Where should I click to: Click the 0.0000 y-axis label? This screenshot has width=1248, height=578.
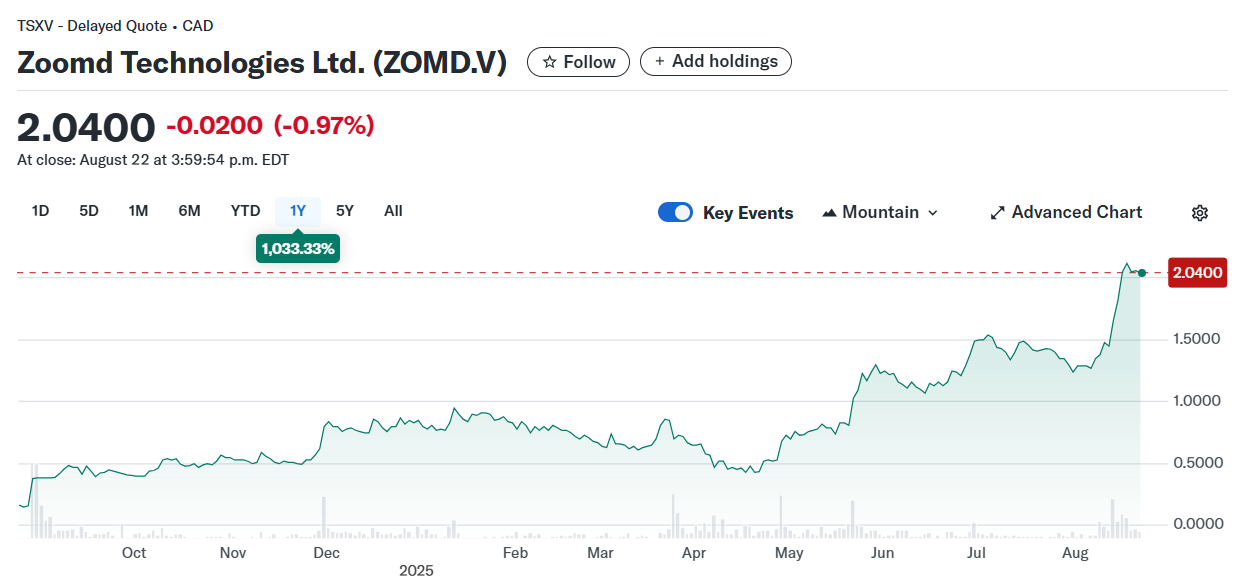click(1196, 524)
